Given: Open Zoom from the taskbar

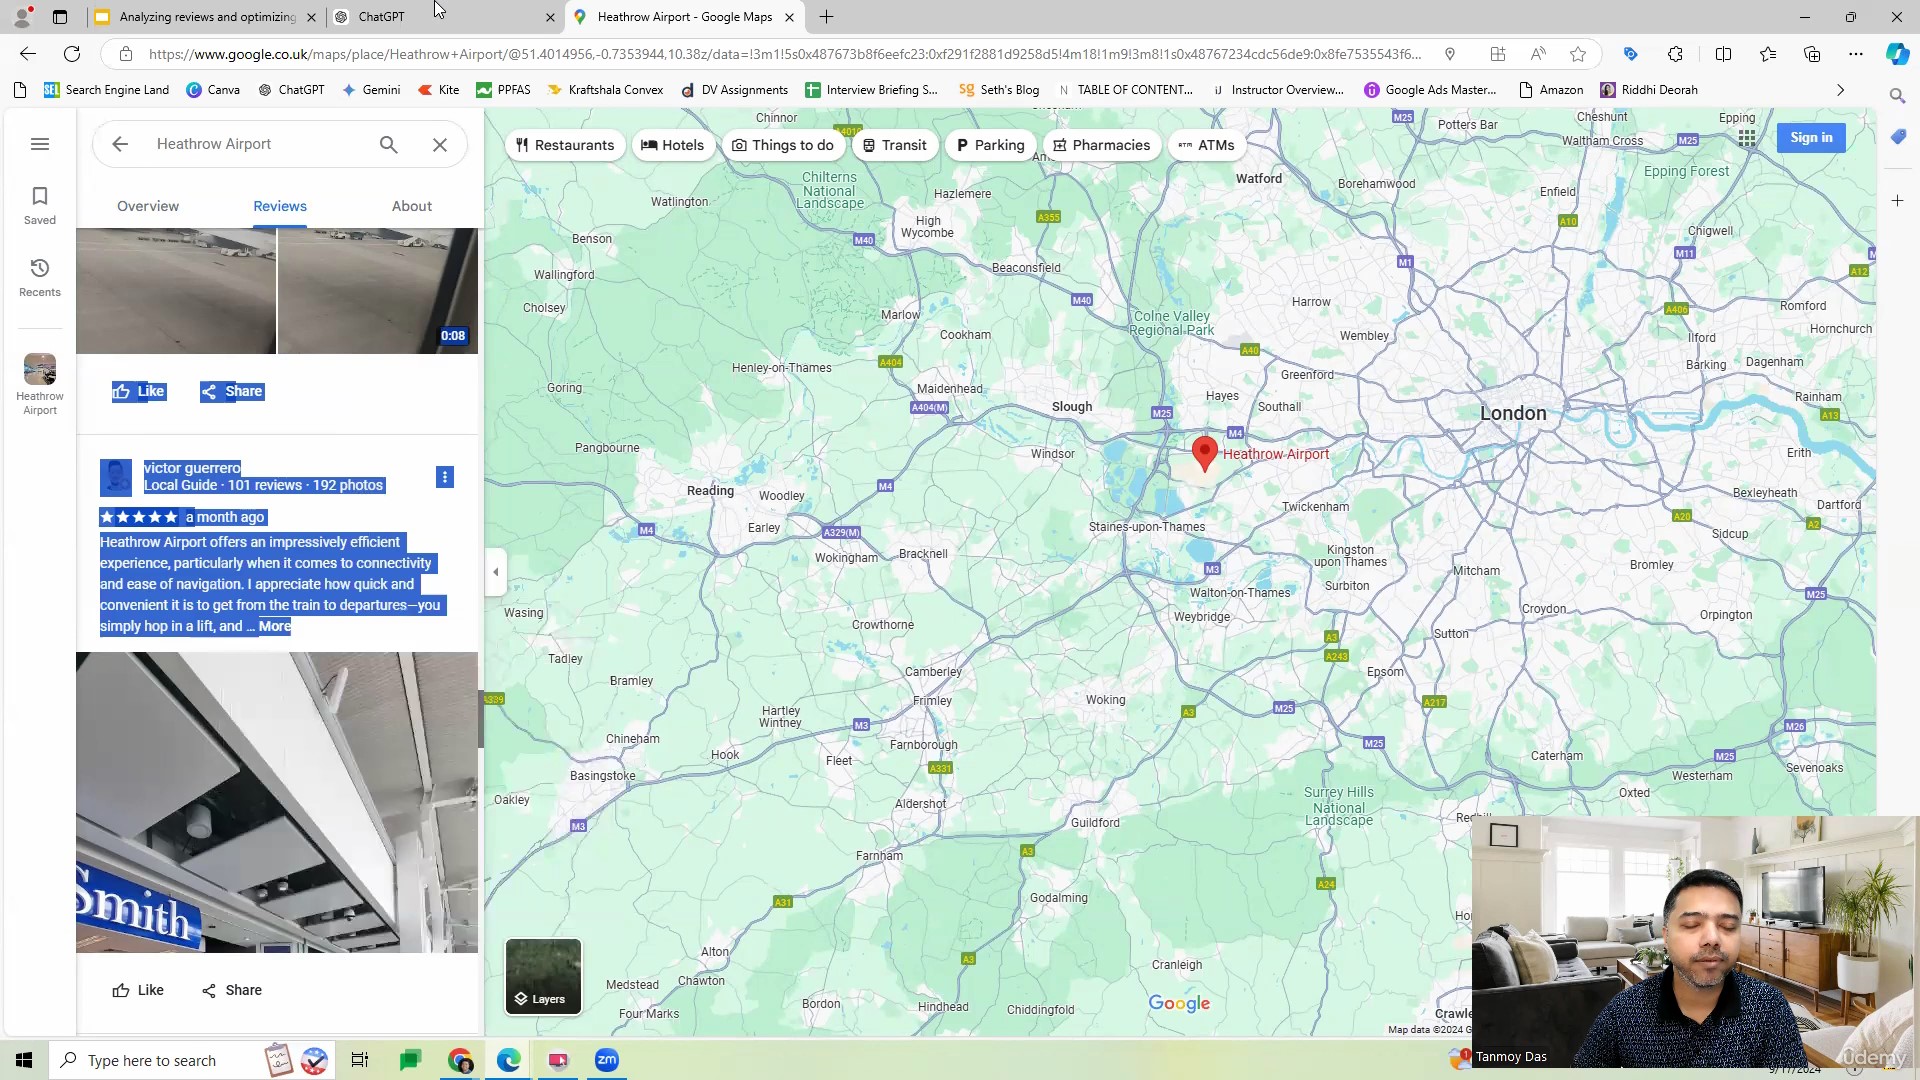Looking at the screenshot, I should (607, 1060).
